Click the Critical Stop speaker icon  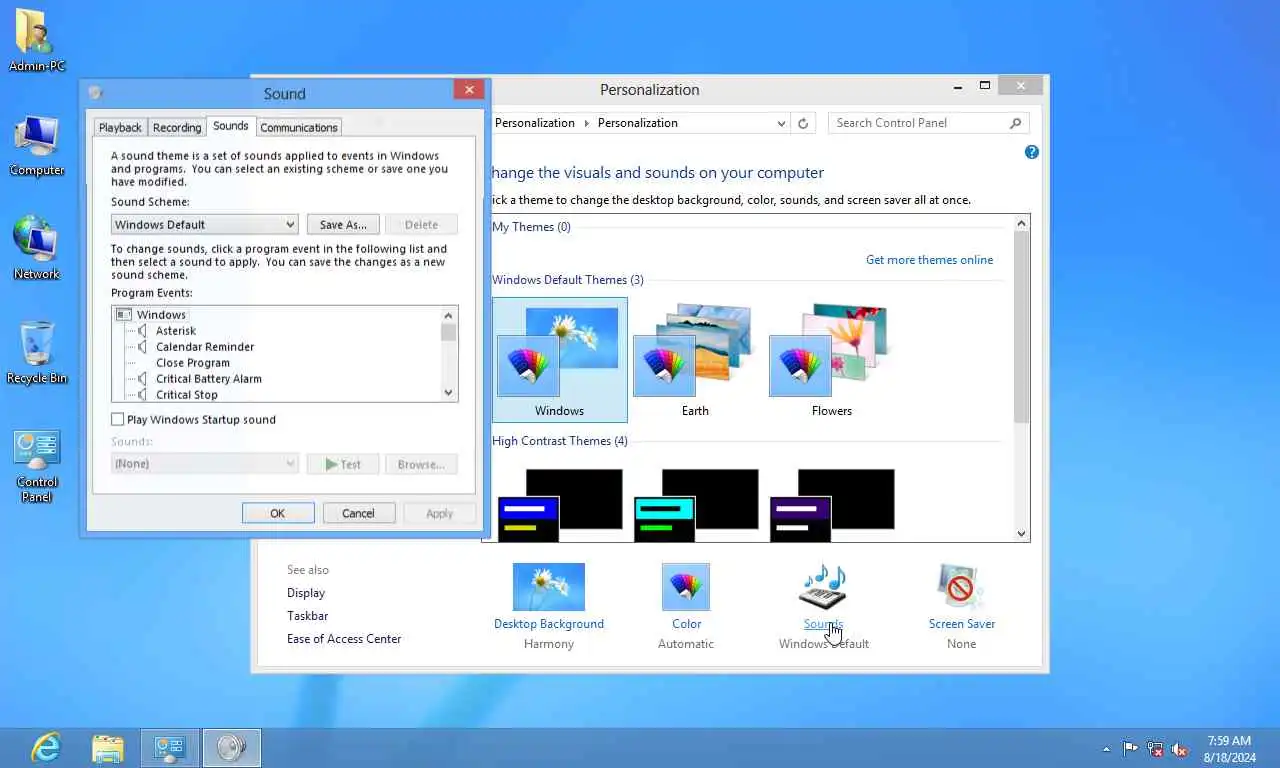coord(143,395)
